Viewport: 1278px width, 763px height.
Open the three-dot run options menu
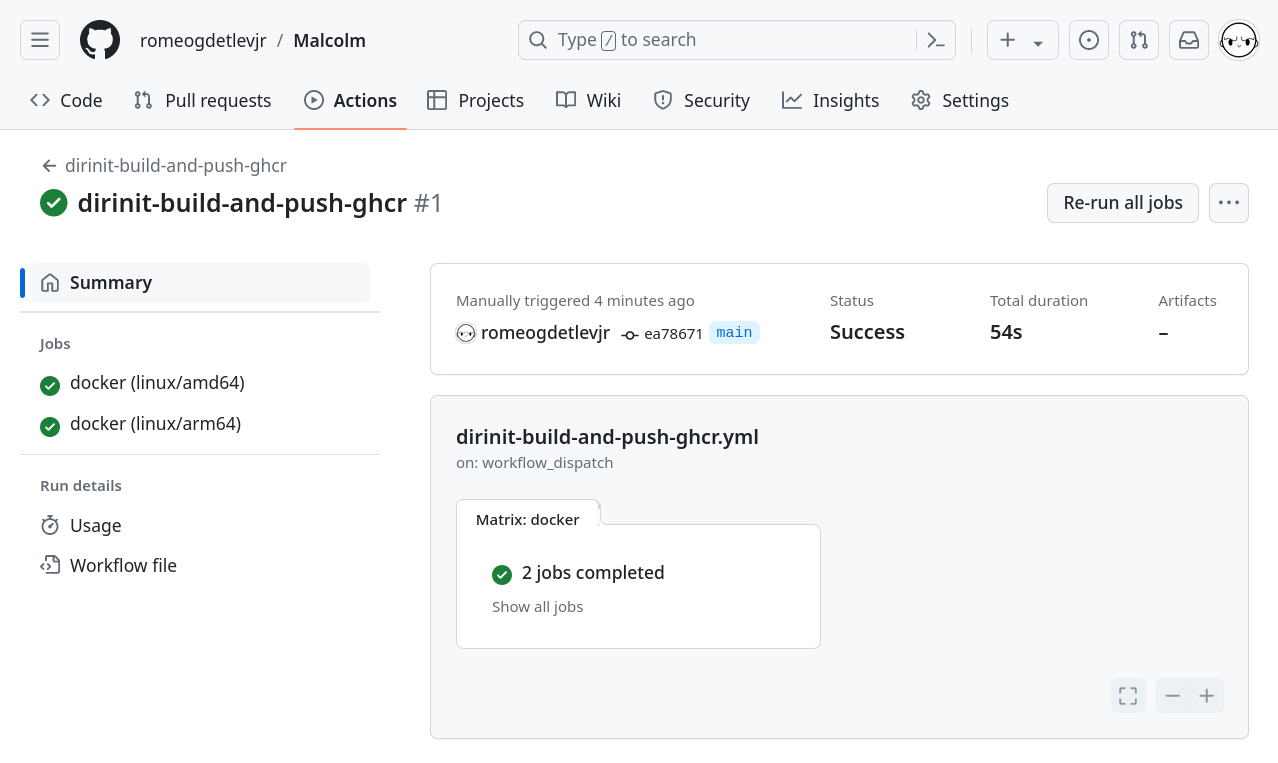click(x=1229, y=203)
